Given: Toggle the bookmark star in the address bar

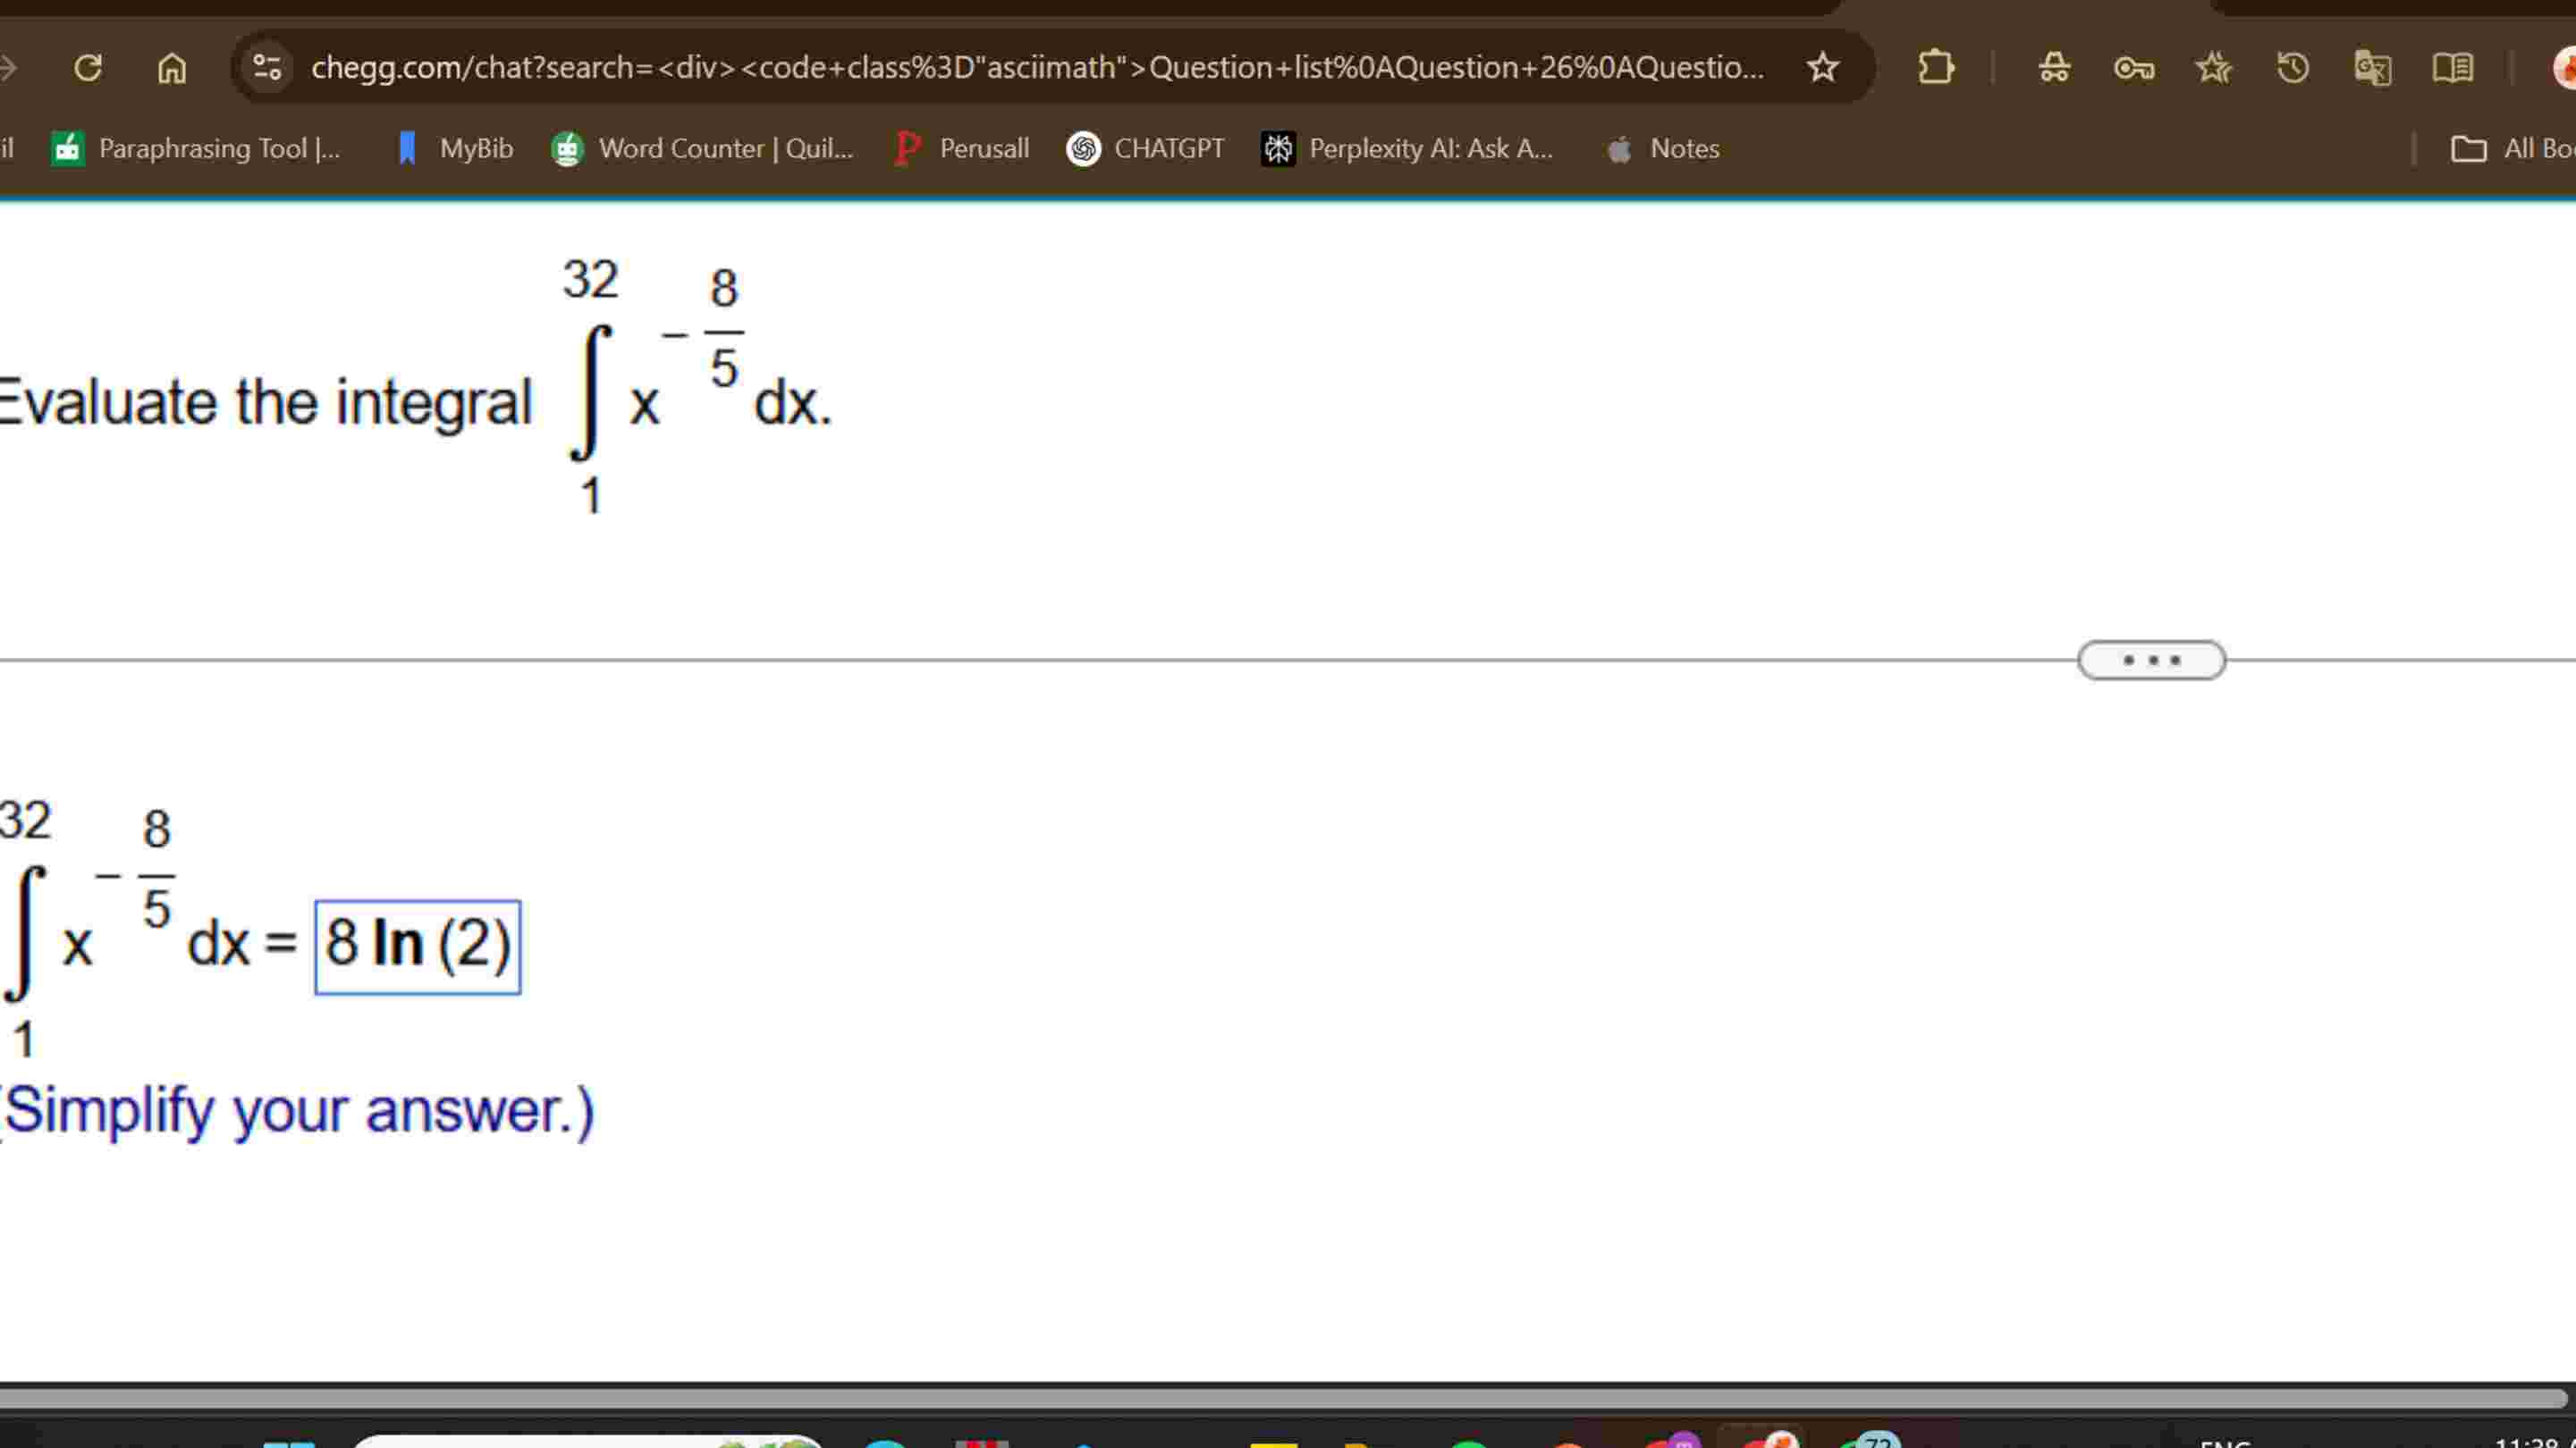Looking at the screenshot, I should 1823,67.
